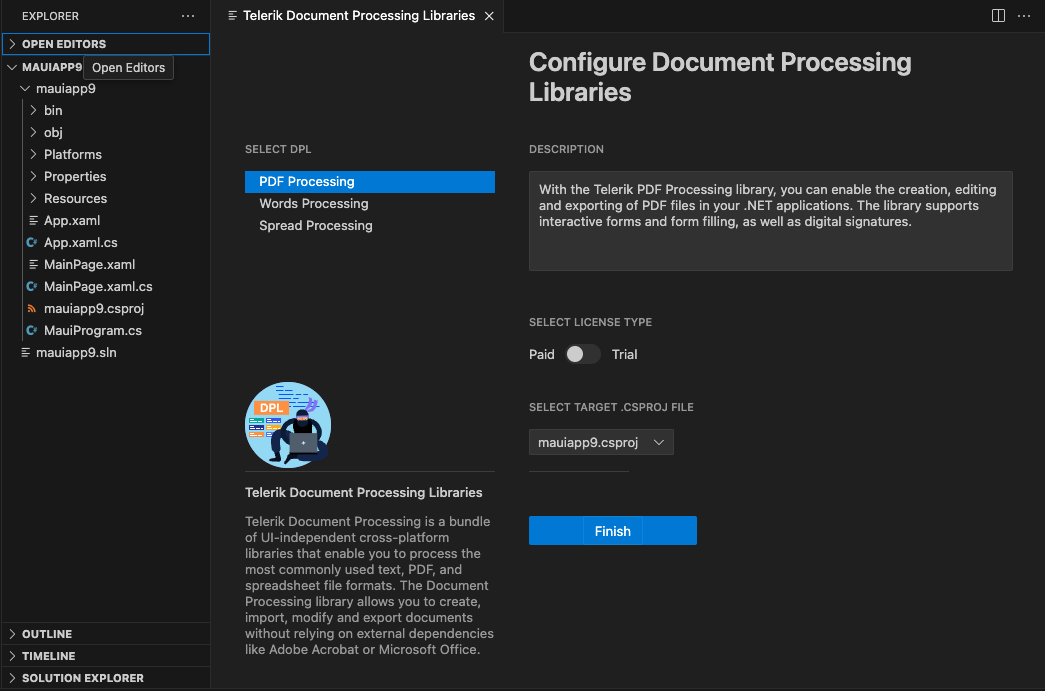This screenshot has width=1045, height=691.
Task: Open App.xaml file
Action: point(72,221)
